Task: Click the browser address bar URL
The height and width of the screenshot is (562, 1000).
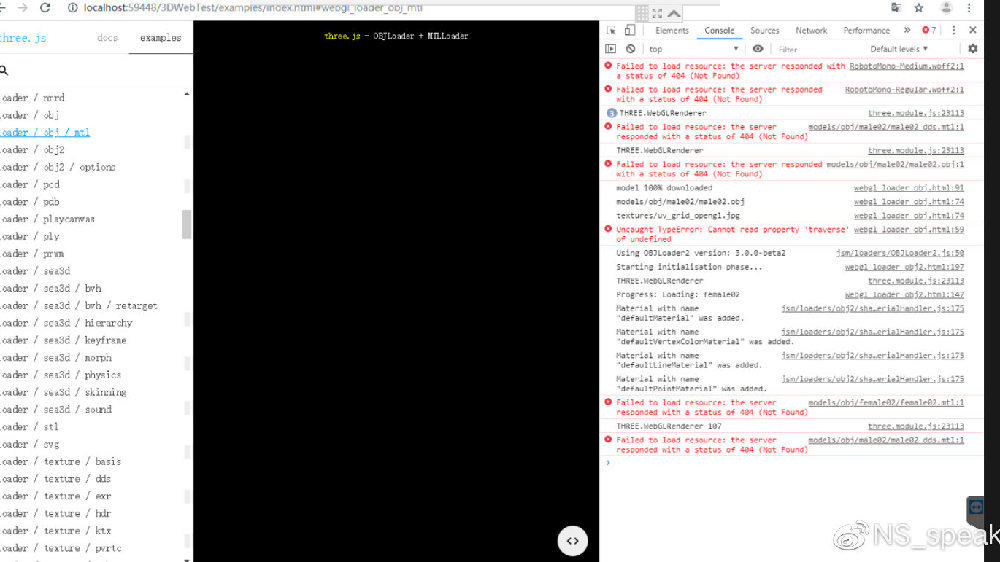Action: click(x=253, y=8)
